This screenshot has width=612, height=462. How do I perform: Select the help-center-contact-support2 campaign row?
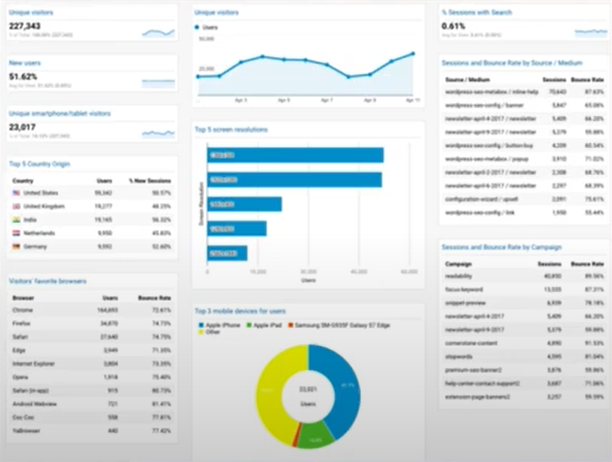pos(524,384)
